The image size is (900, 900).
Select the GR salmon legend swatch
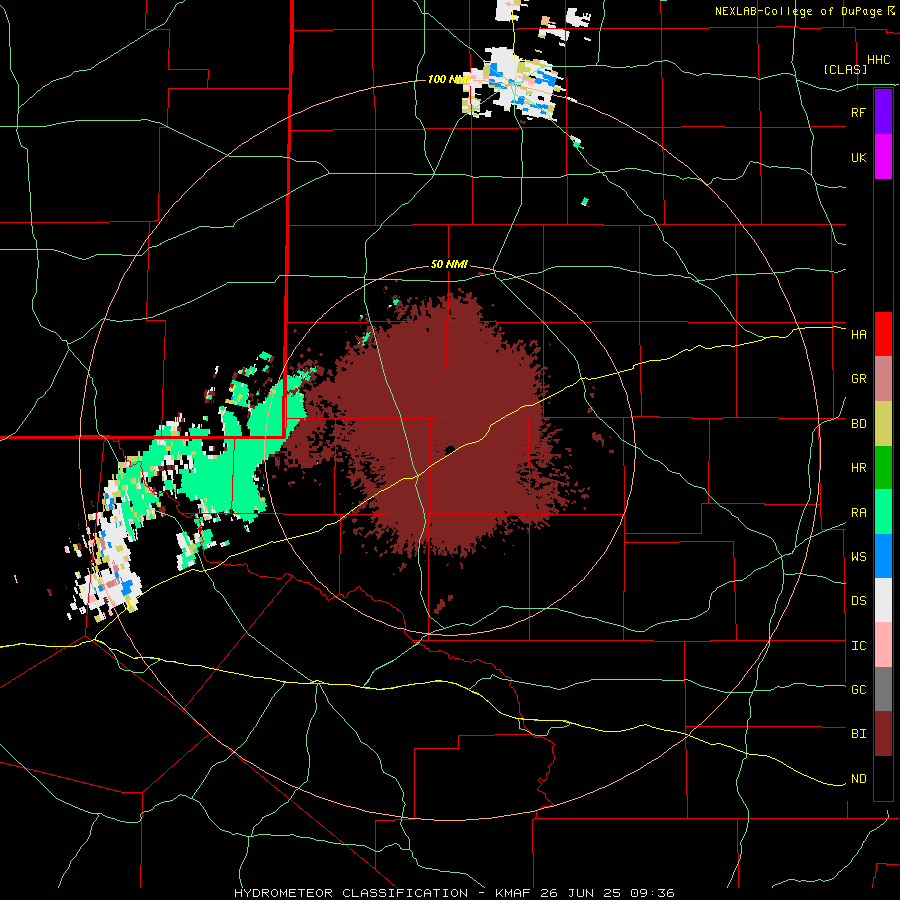tap(883, 379)
